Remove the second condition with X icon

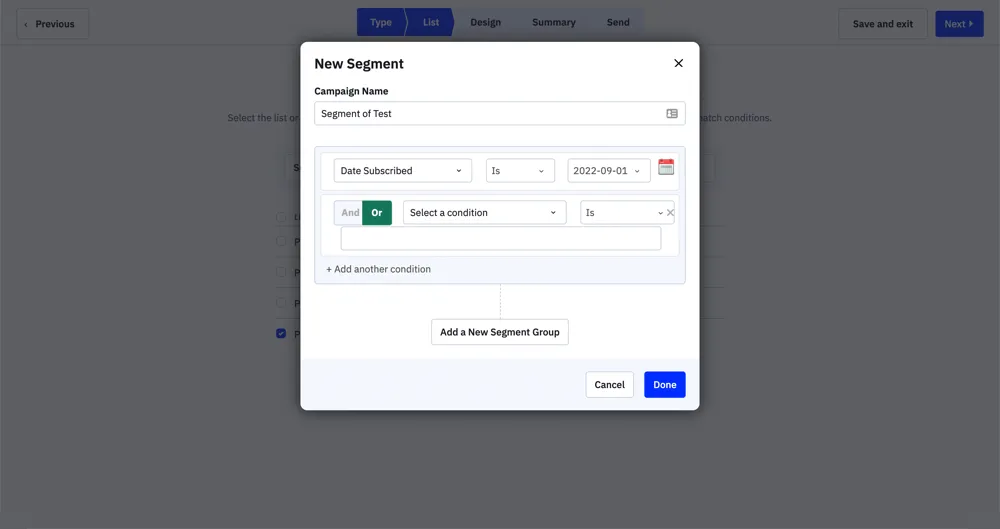[670, 213]
